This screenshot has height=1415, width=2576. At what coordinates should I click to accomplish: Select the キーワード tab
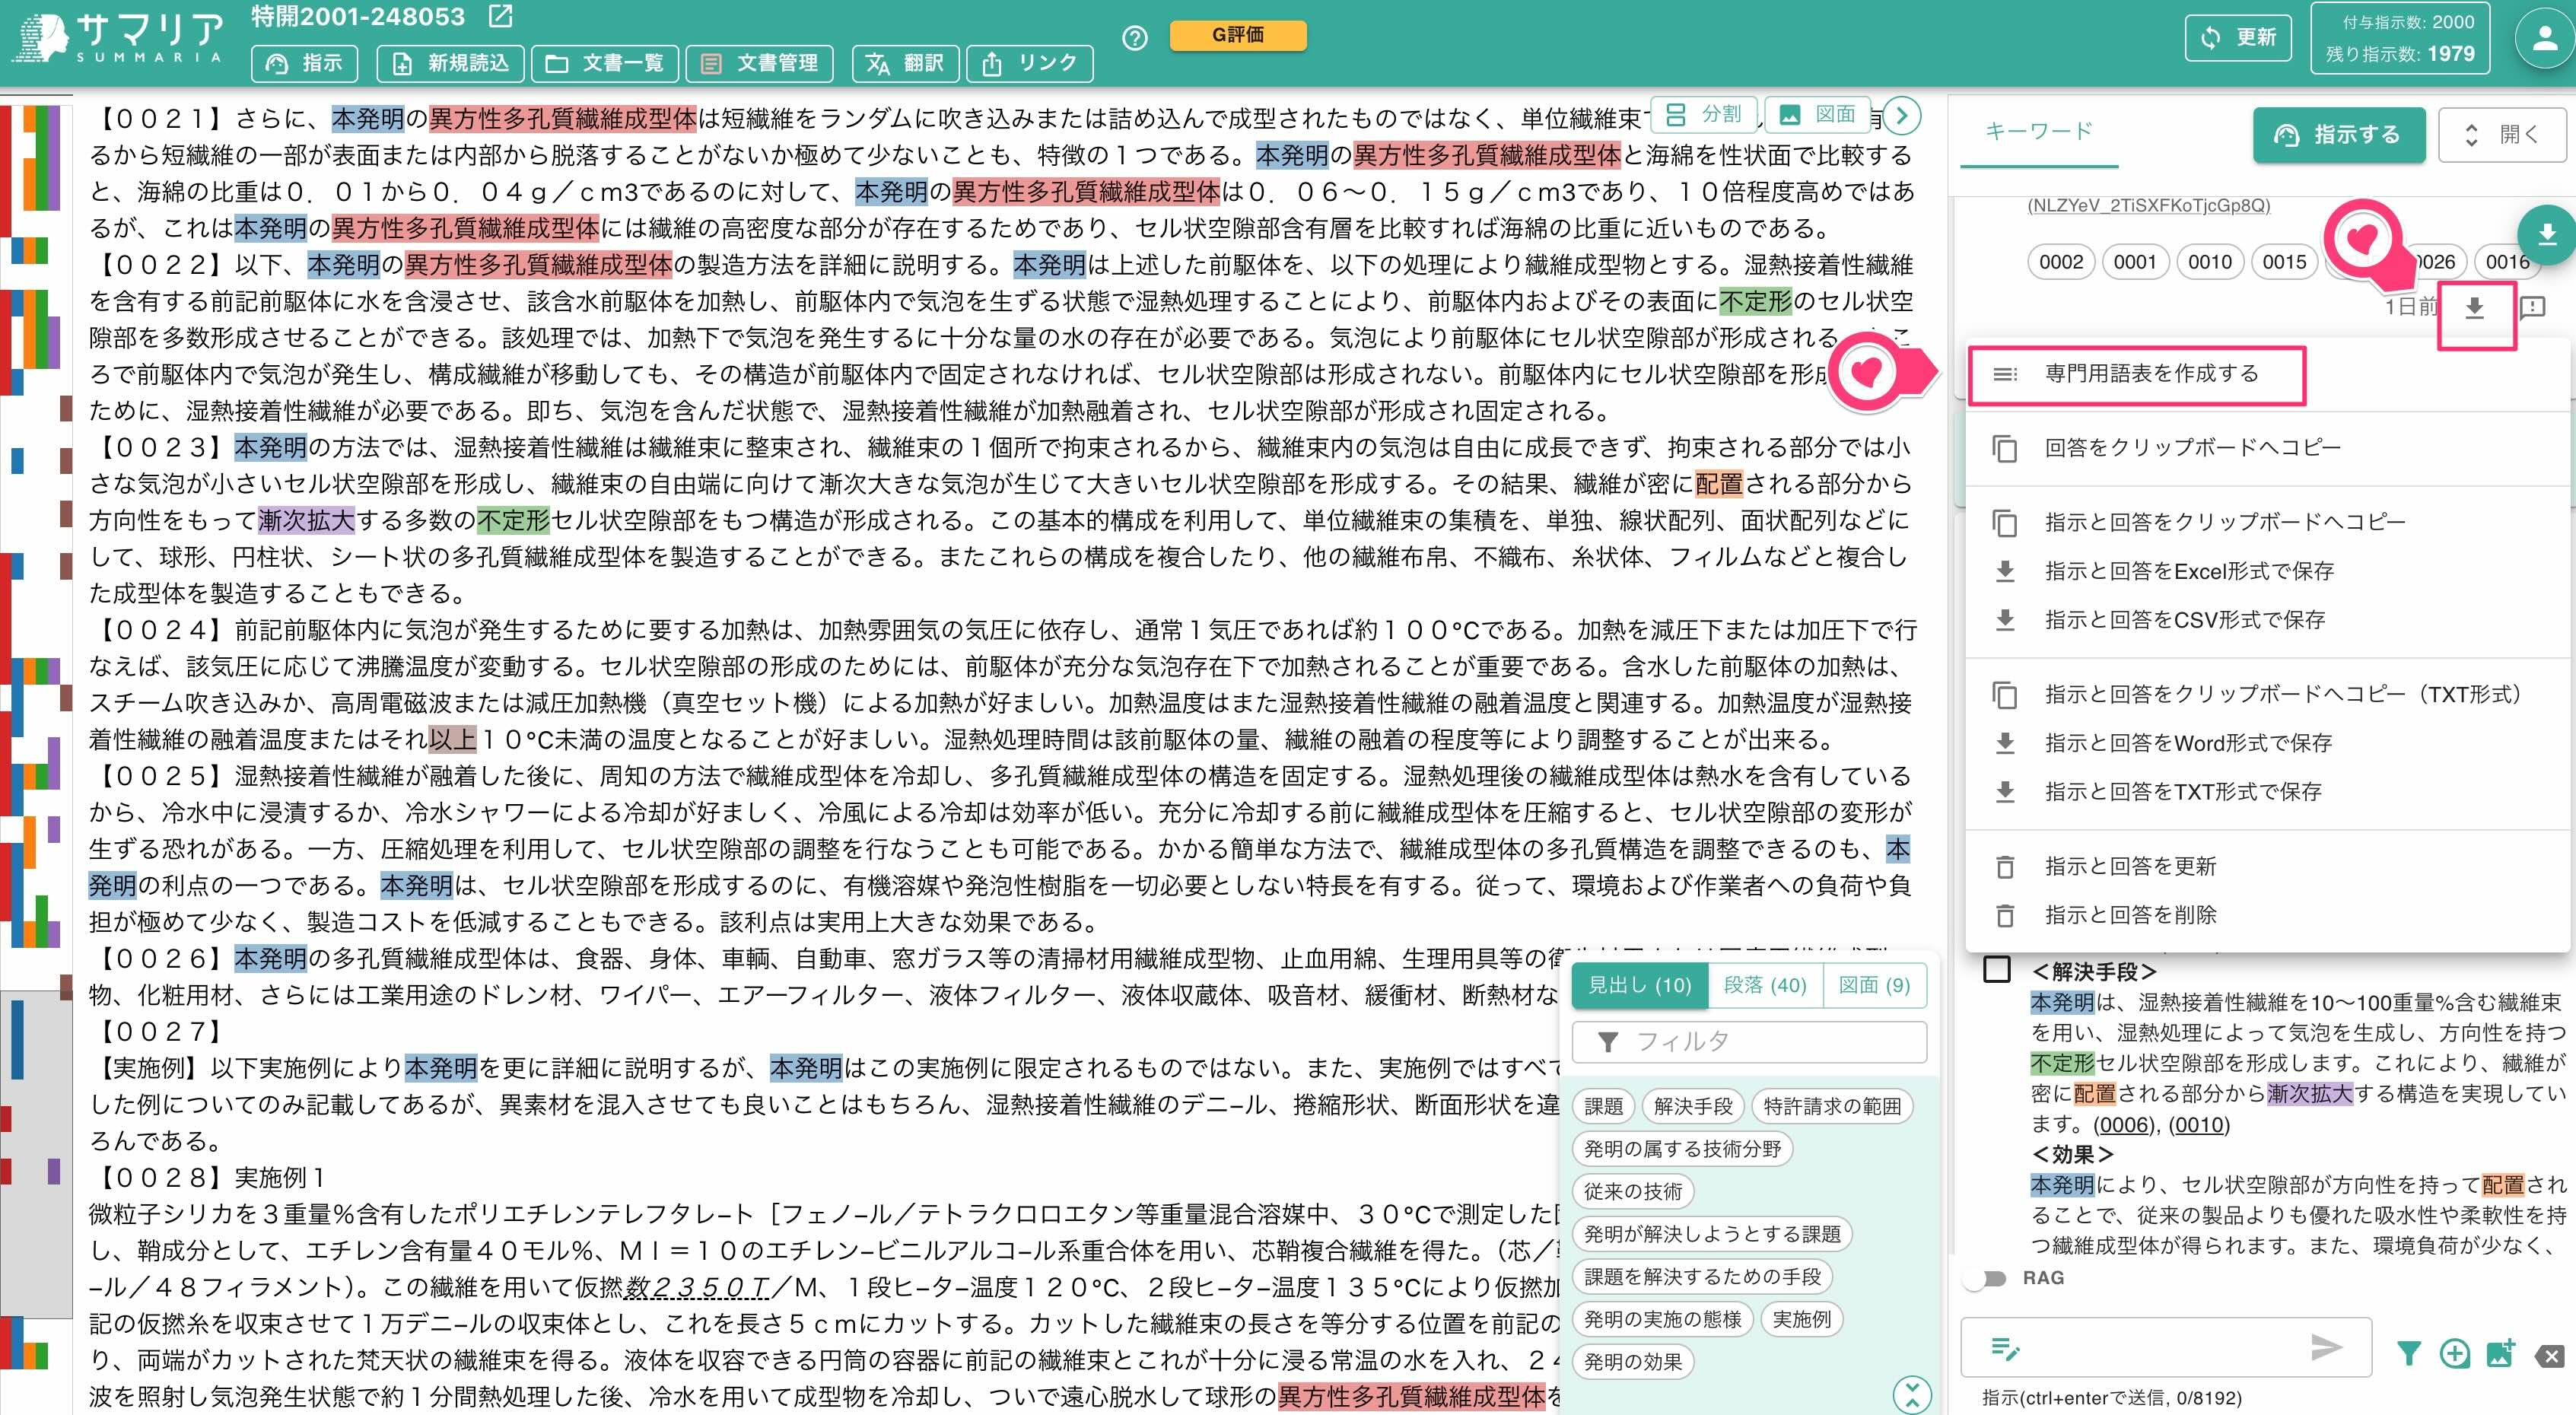coord(2038,131)
